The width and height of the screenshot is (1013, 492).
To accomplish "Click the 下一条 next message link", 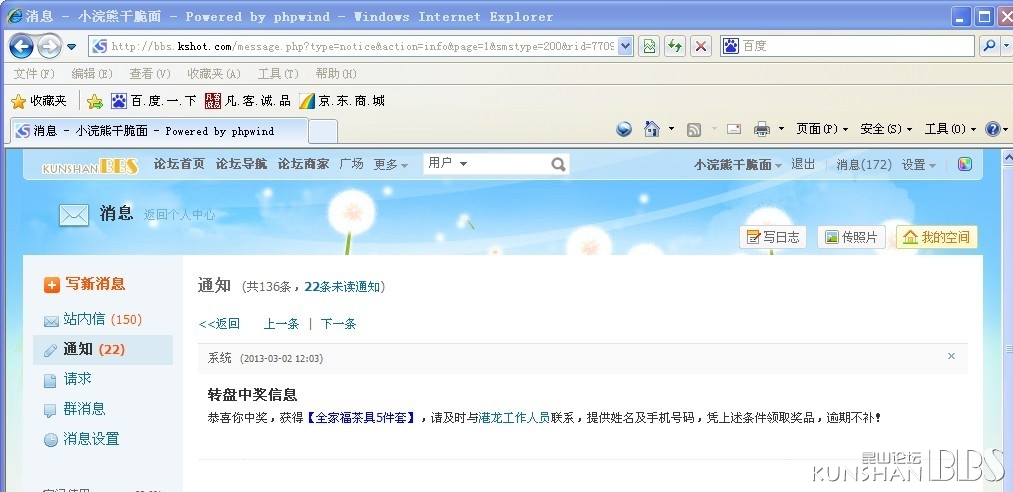I will point(338,324).
